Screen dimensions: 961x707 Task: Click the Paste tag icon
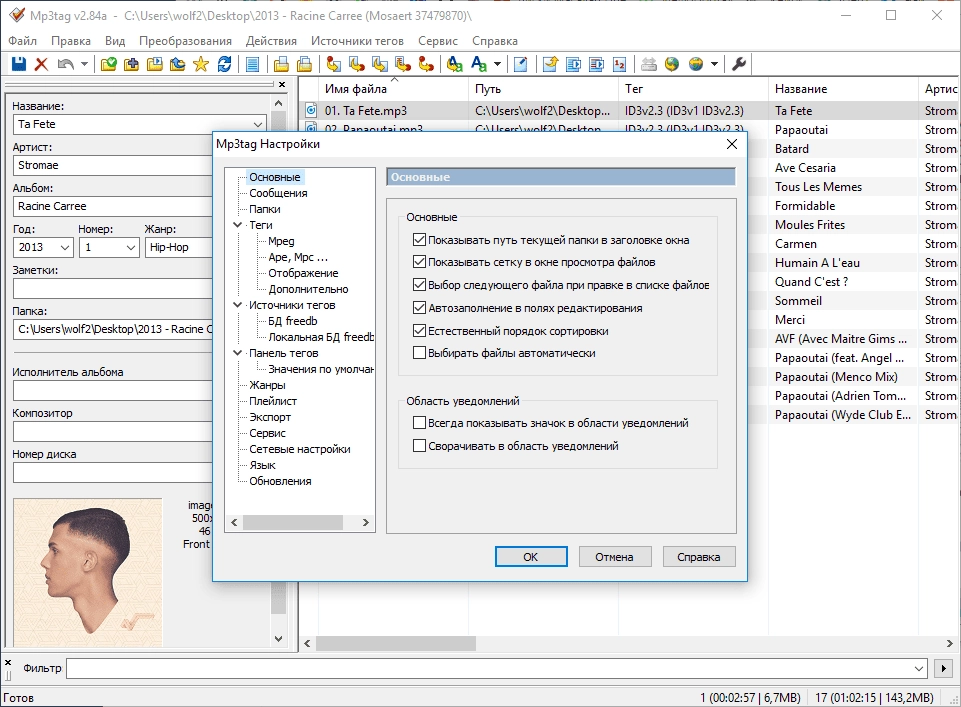[x=304, y=64]
